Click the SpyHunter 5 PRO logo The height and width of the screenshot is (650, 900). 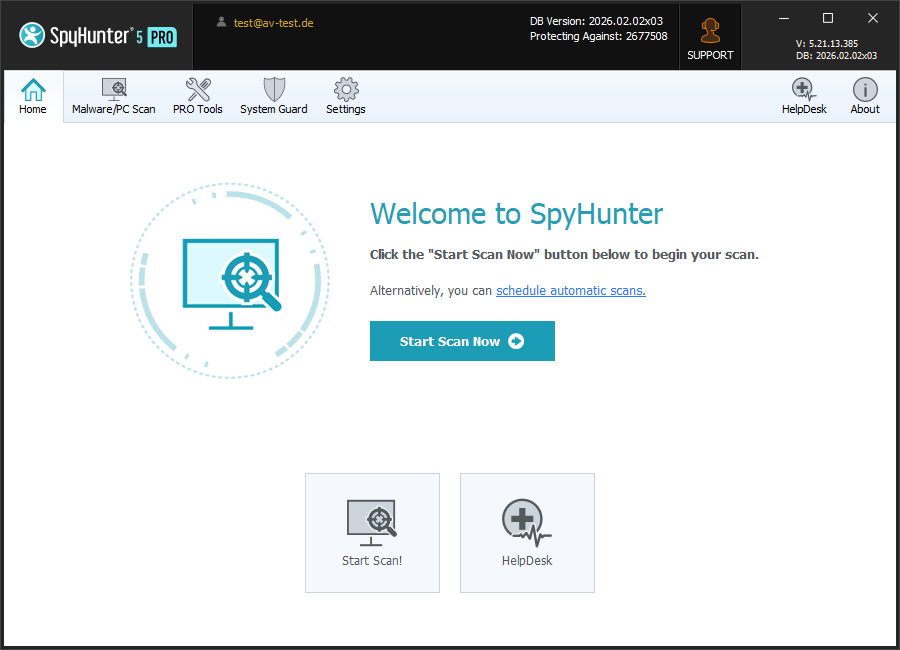[x=97, y=36]
